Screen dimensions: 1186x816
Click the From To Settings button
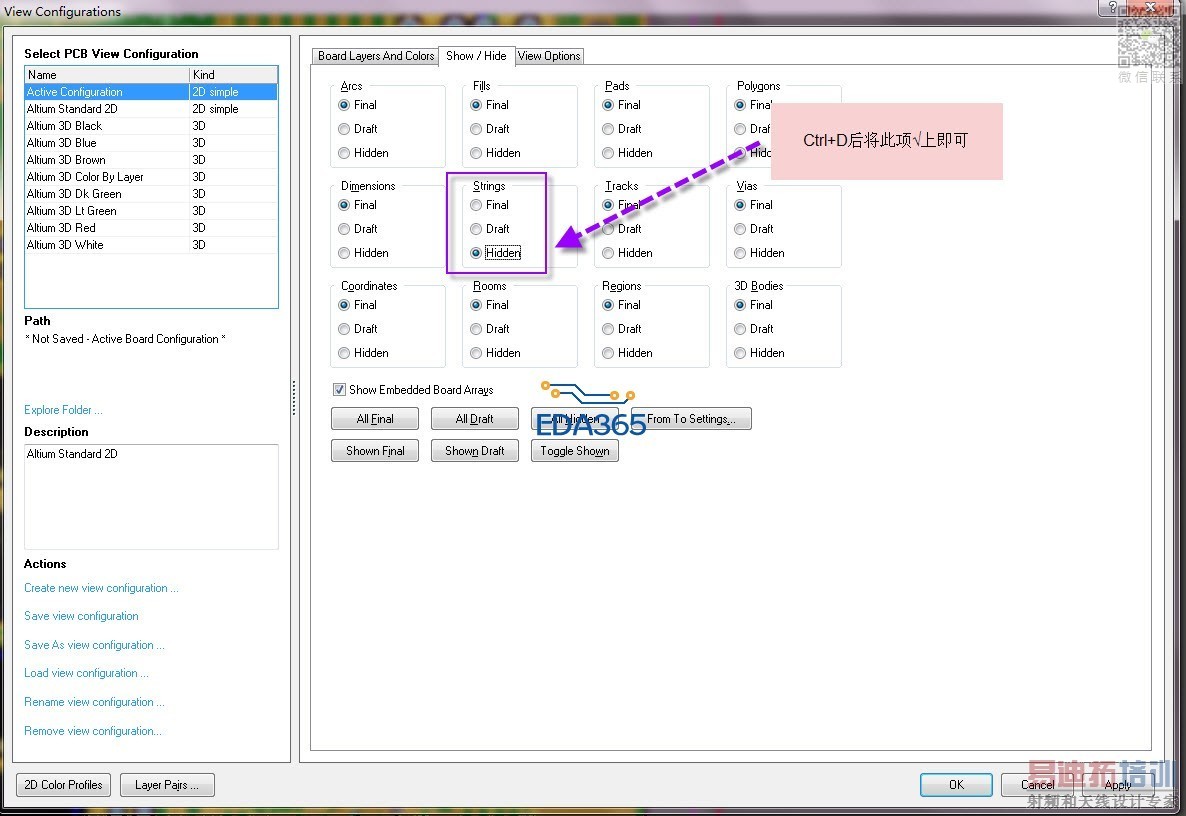(x=691, y=419)
